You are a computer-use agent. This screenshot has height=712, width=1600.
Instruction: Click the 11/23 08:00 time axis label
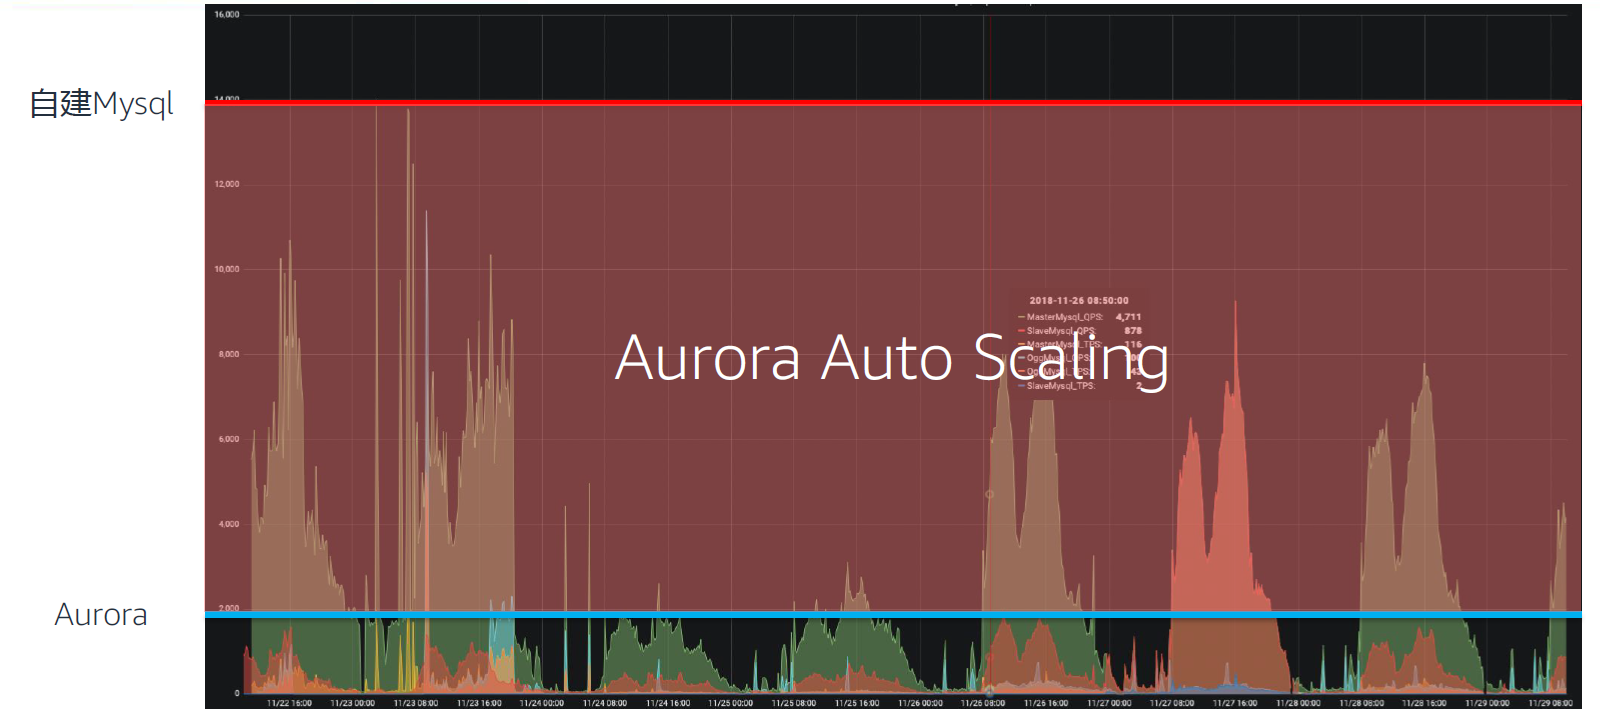click(x=415, y=703)
